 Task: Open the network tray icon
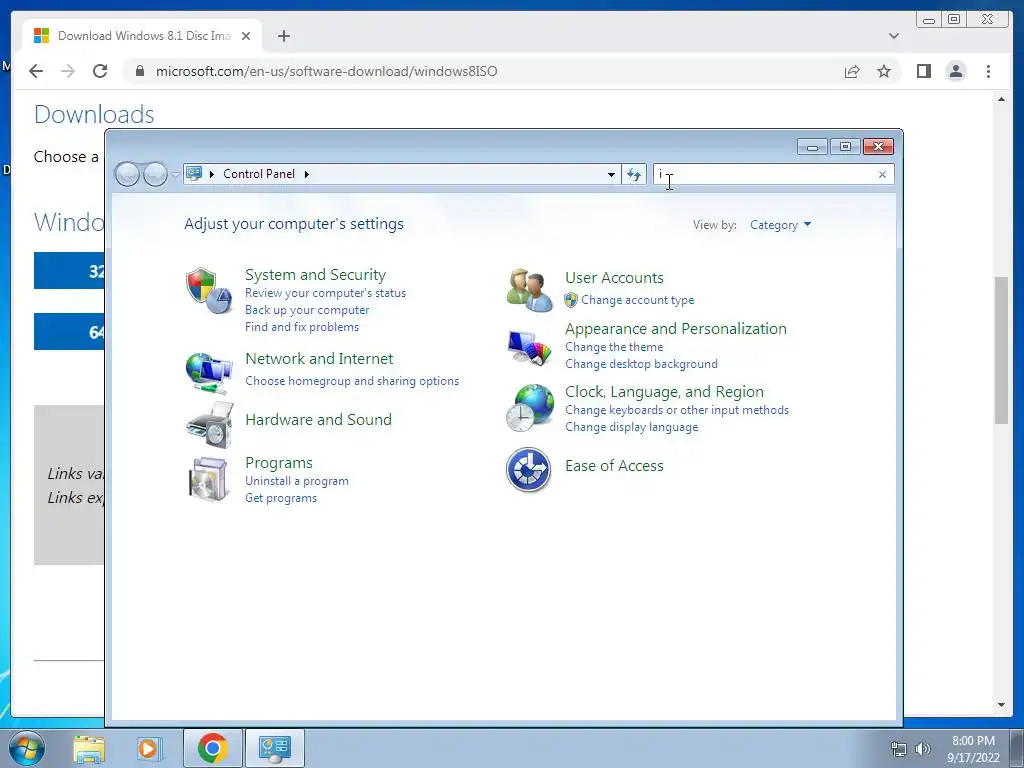[x=899, y=749]
